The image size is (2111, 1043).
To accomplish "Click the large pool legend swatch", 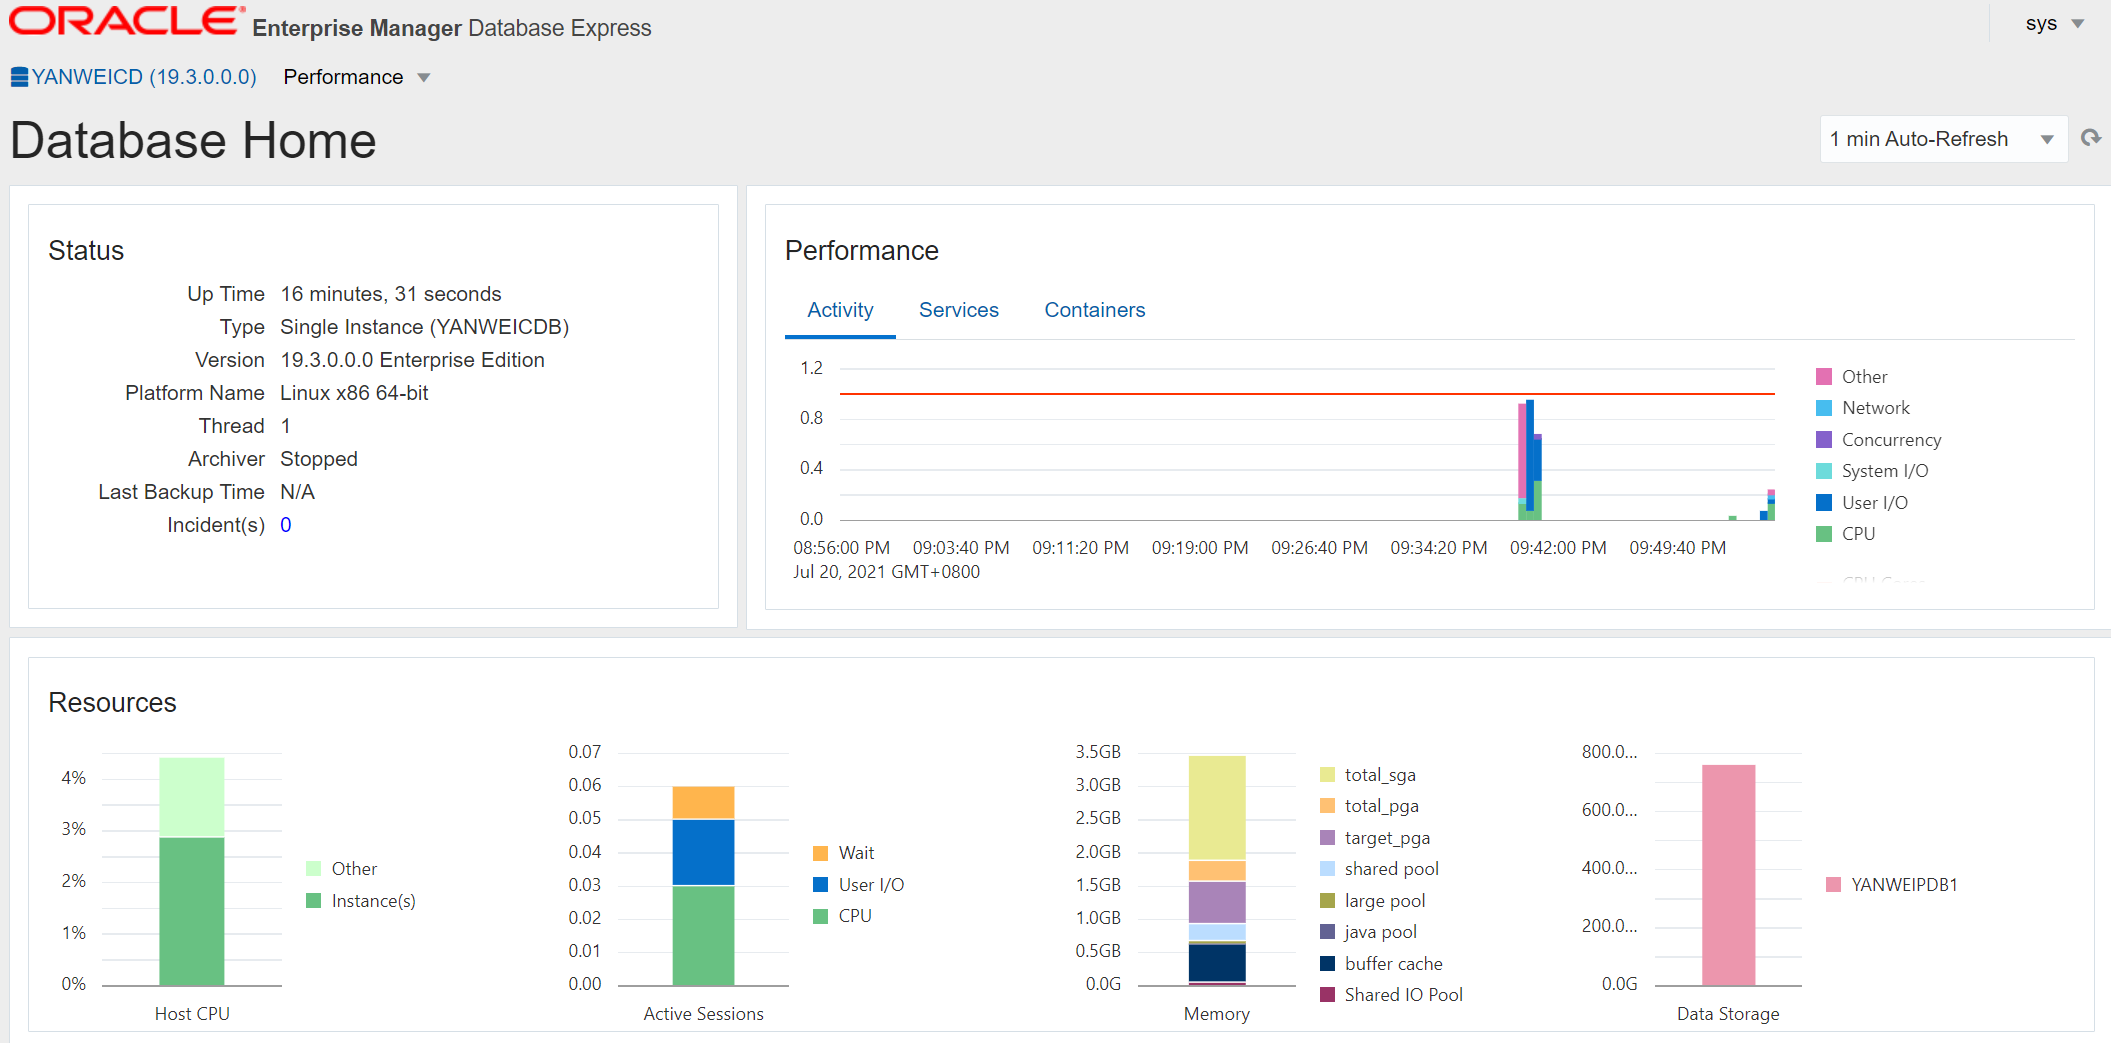I will [x=1328, y=901].
